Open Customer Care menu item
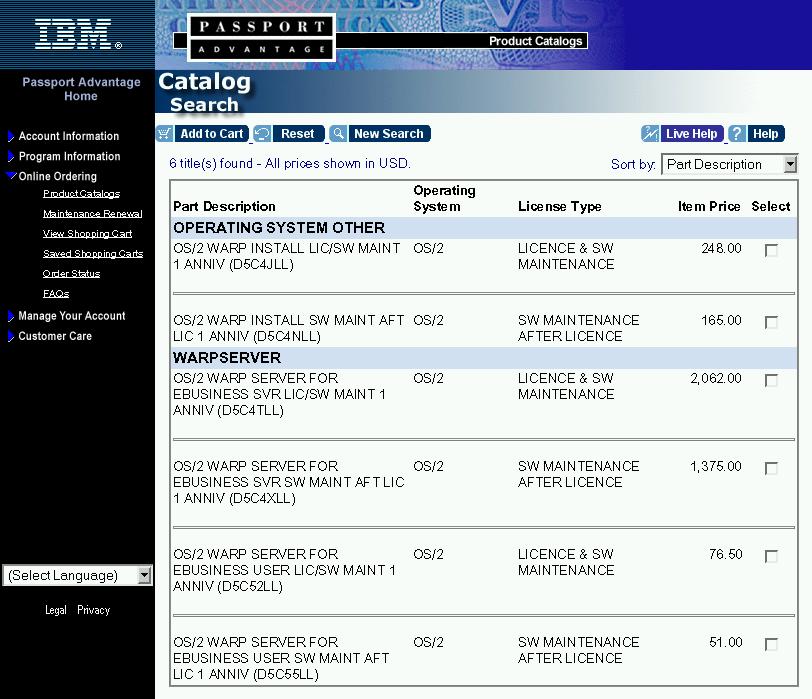The height and width of the screenshot is (699, 812). 55,336
